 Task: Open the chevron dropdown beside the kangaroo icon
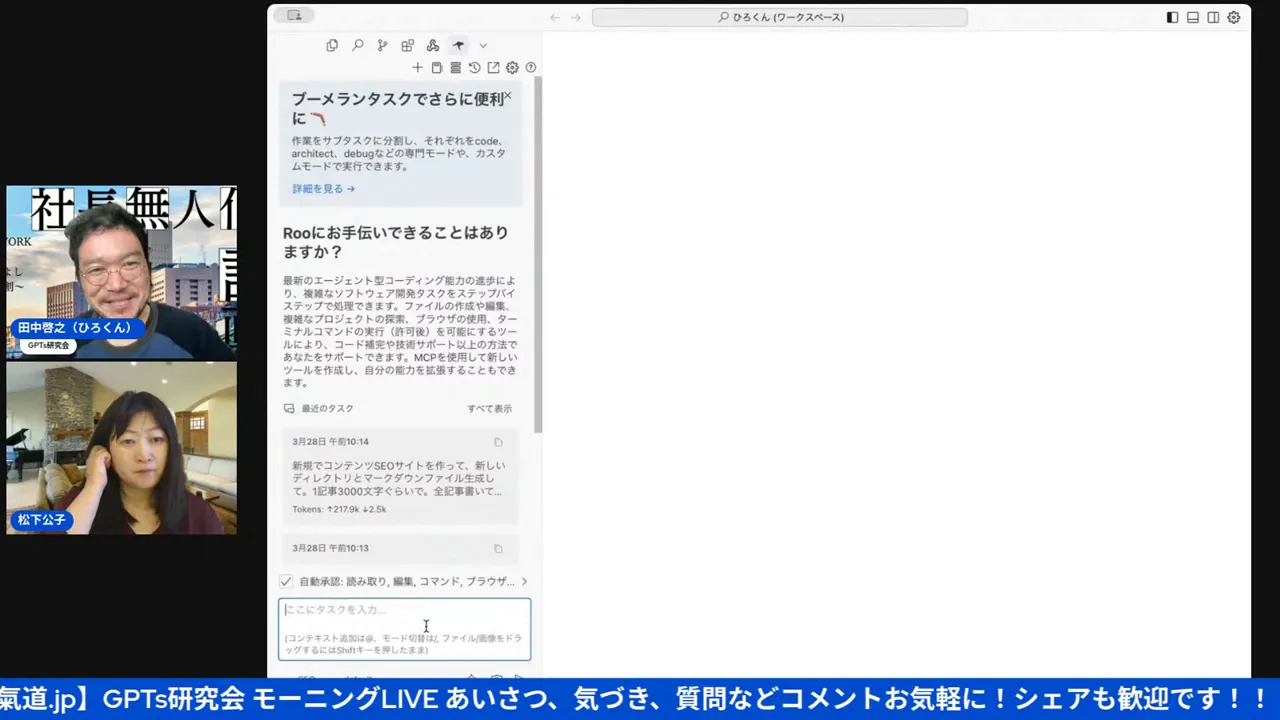click(x=483, y=45)
